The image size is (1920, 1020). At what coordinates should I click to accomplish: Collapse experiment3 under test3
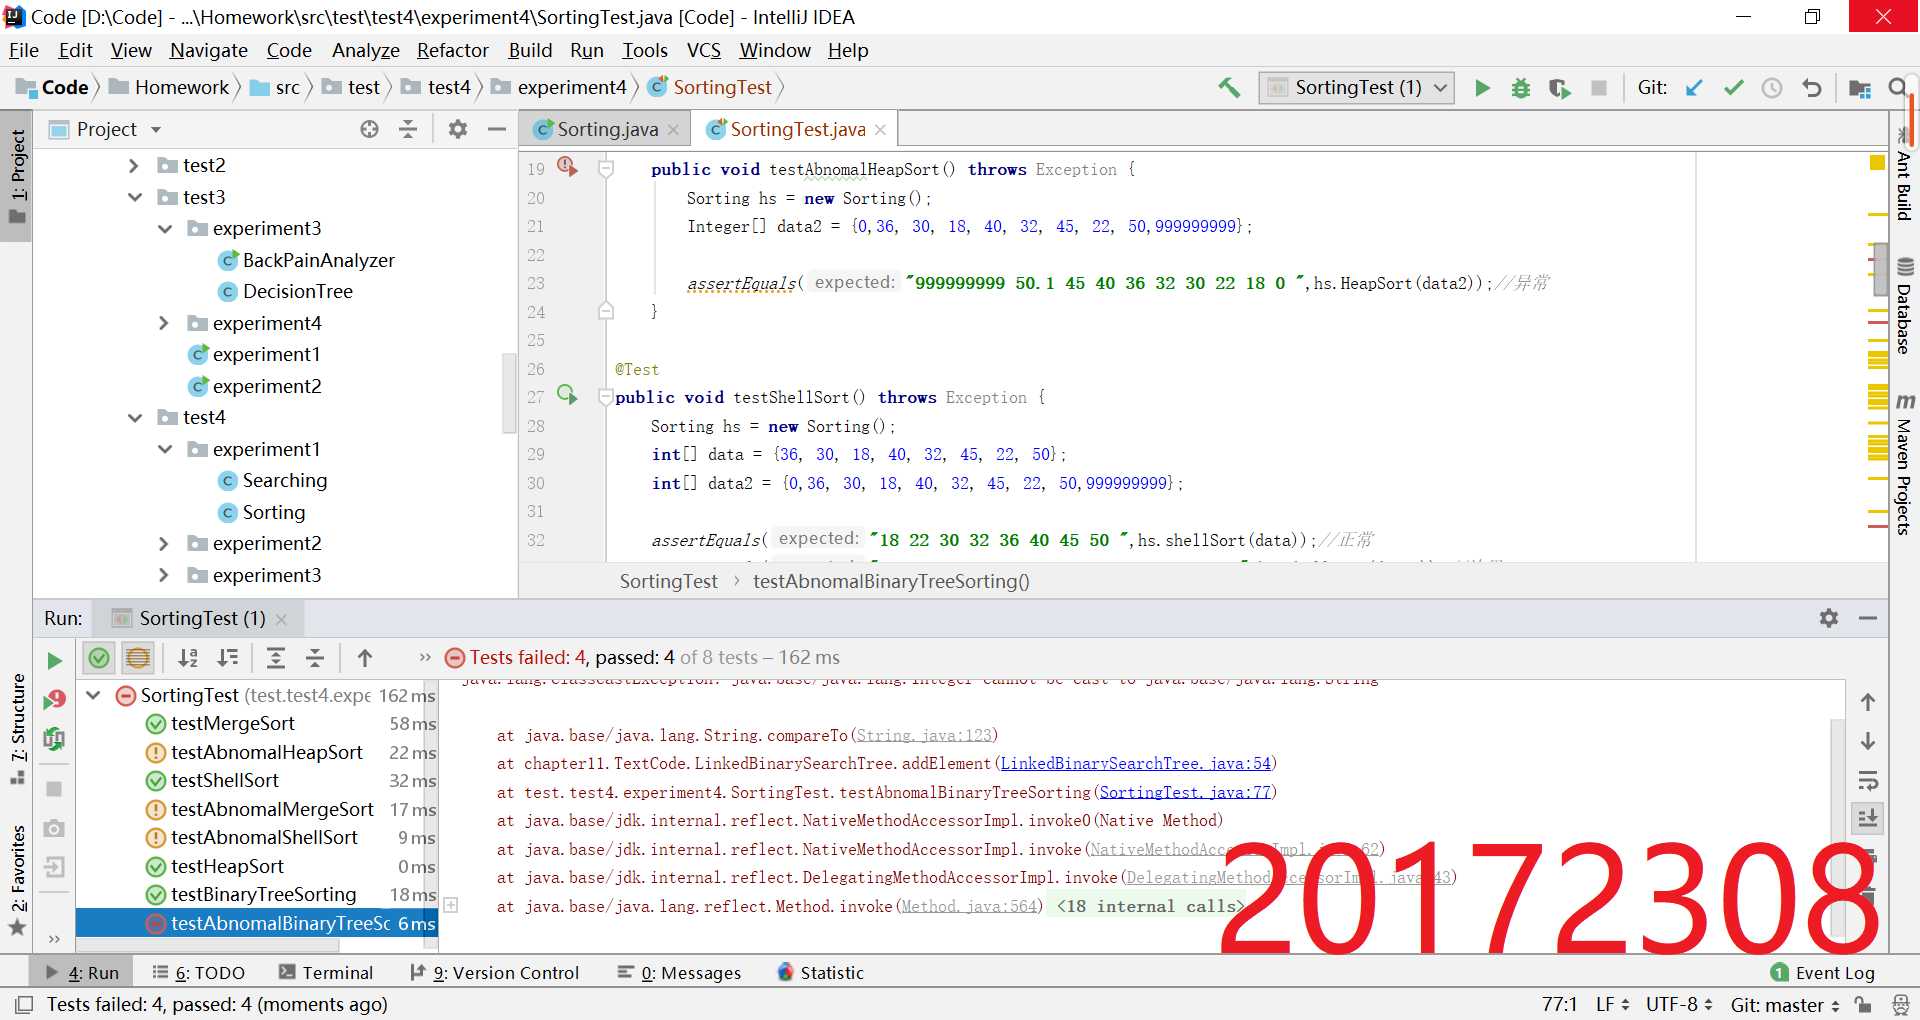pyautogui.click(x=164, y=229)
